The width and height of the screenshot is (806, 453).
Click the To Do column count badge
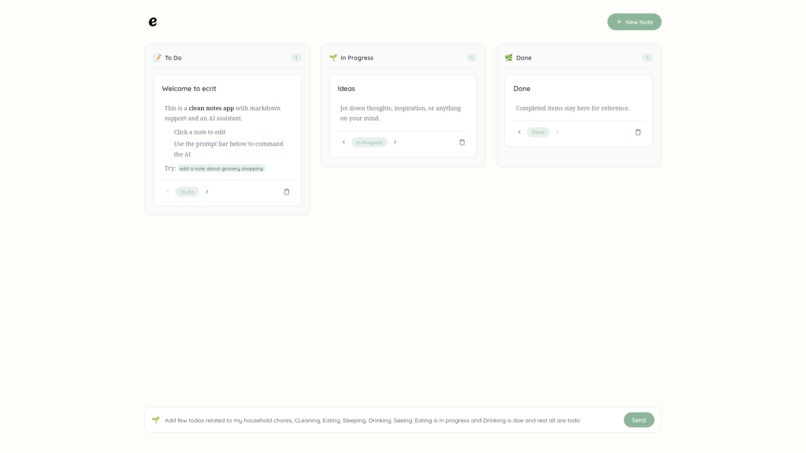click(296, 58)
